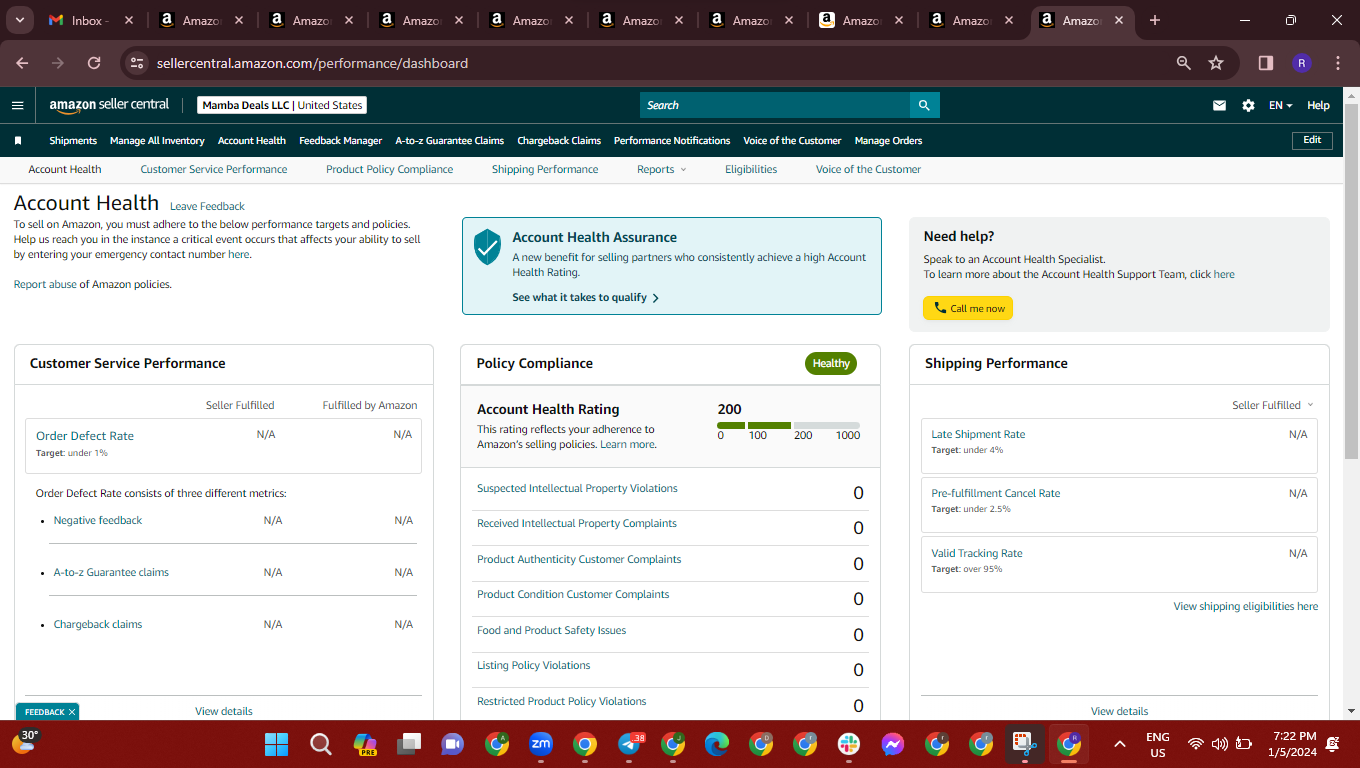Click the Edit favorites button
The width and height of the screenshot is (1360, 768).
point(1312,141)
